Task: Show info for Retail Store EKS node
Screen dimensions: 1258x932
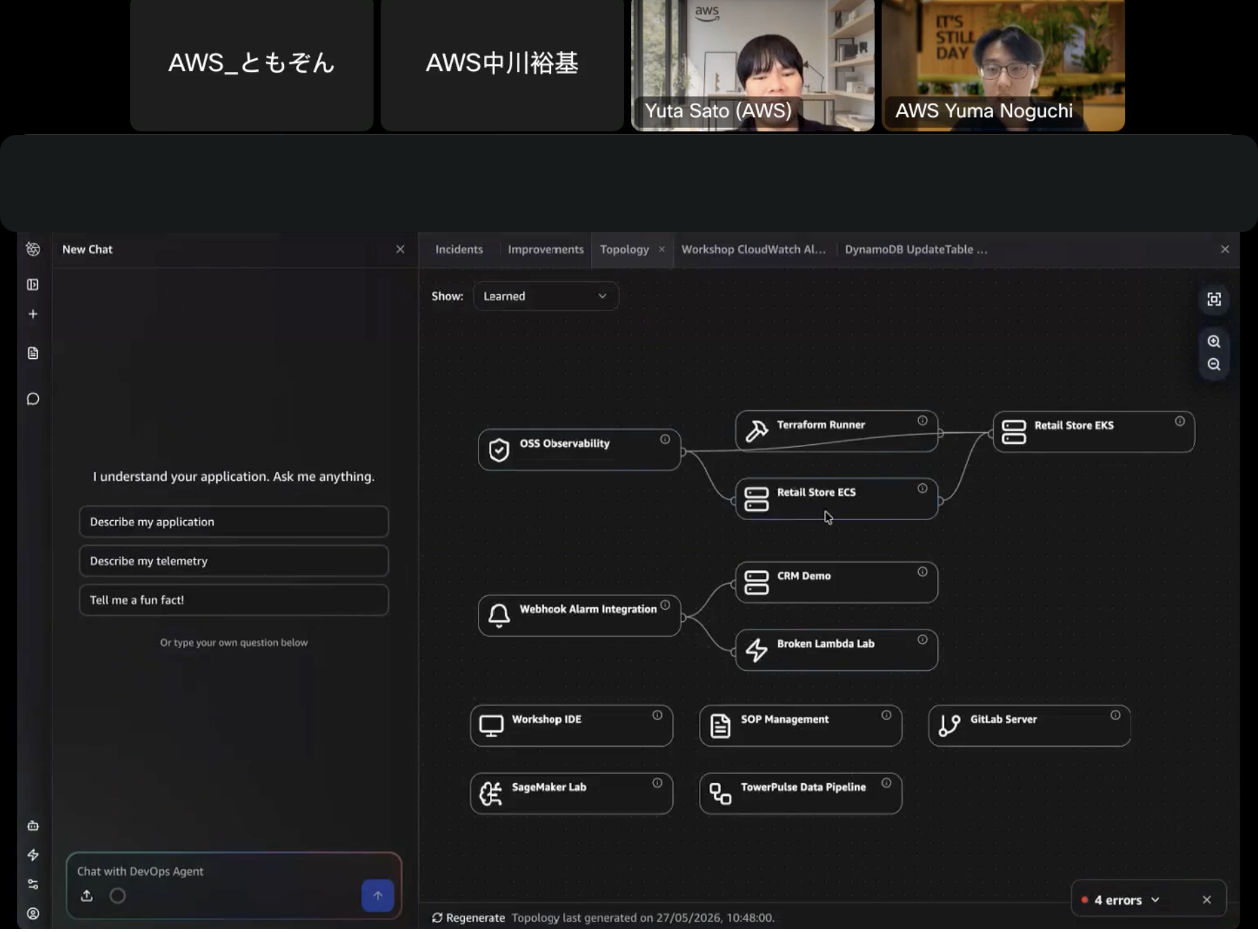Action: coord(1180,421)
